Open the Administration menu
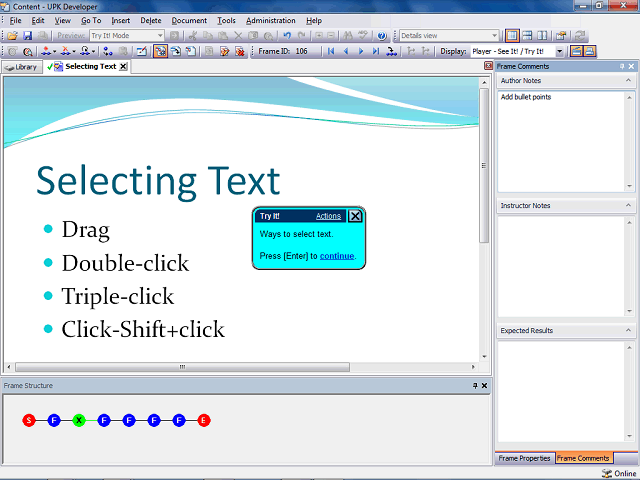Viewport: 640px width, 480px height. (271, 20)
